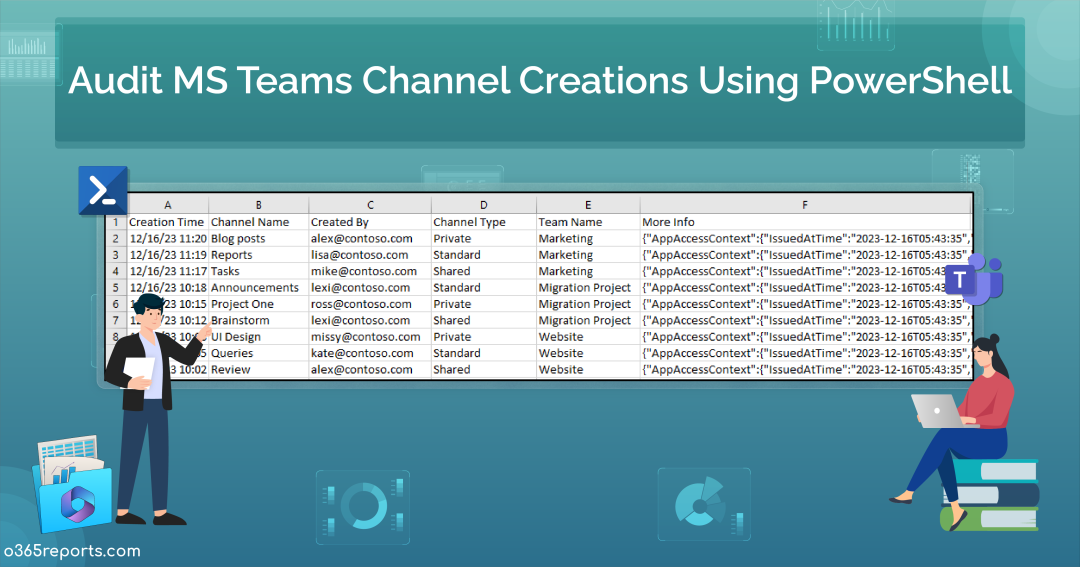This screenshot has height=567, width=1080.
Task: Click "Shared" in the Brainstorm row
Action: click(x=484, y=320)
